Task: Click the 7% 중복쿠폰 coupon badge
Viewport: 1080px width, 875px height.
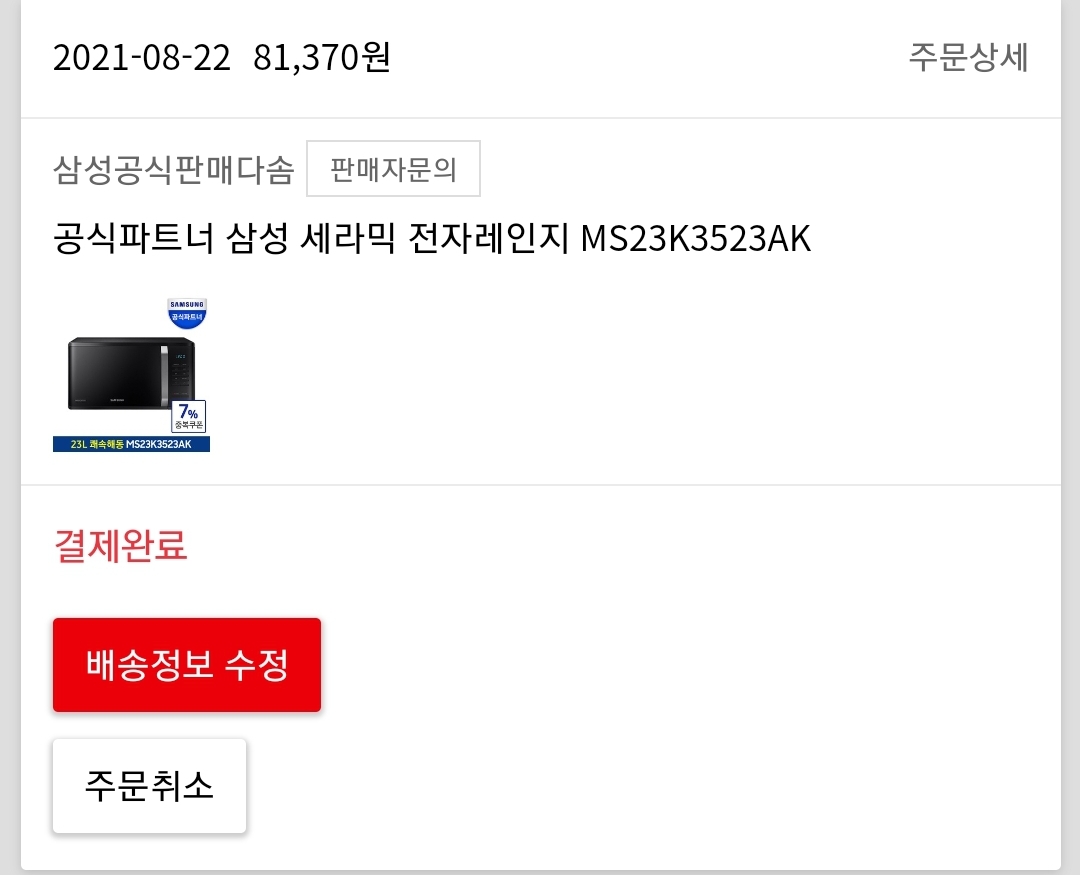Action: (189, 416)
